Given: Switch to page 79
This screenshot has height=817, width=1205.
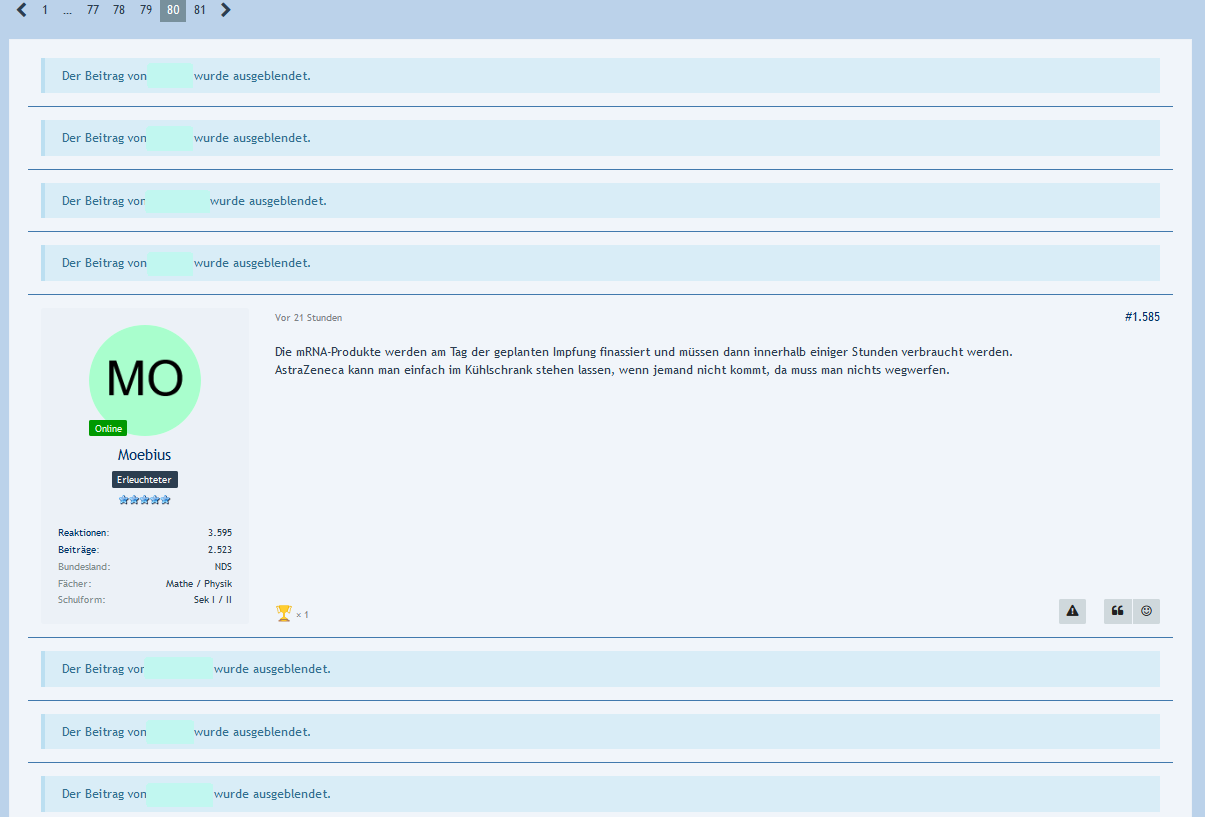Looking at the screenshot, I should coord(146,10).
